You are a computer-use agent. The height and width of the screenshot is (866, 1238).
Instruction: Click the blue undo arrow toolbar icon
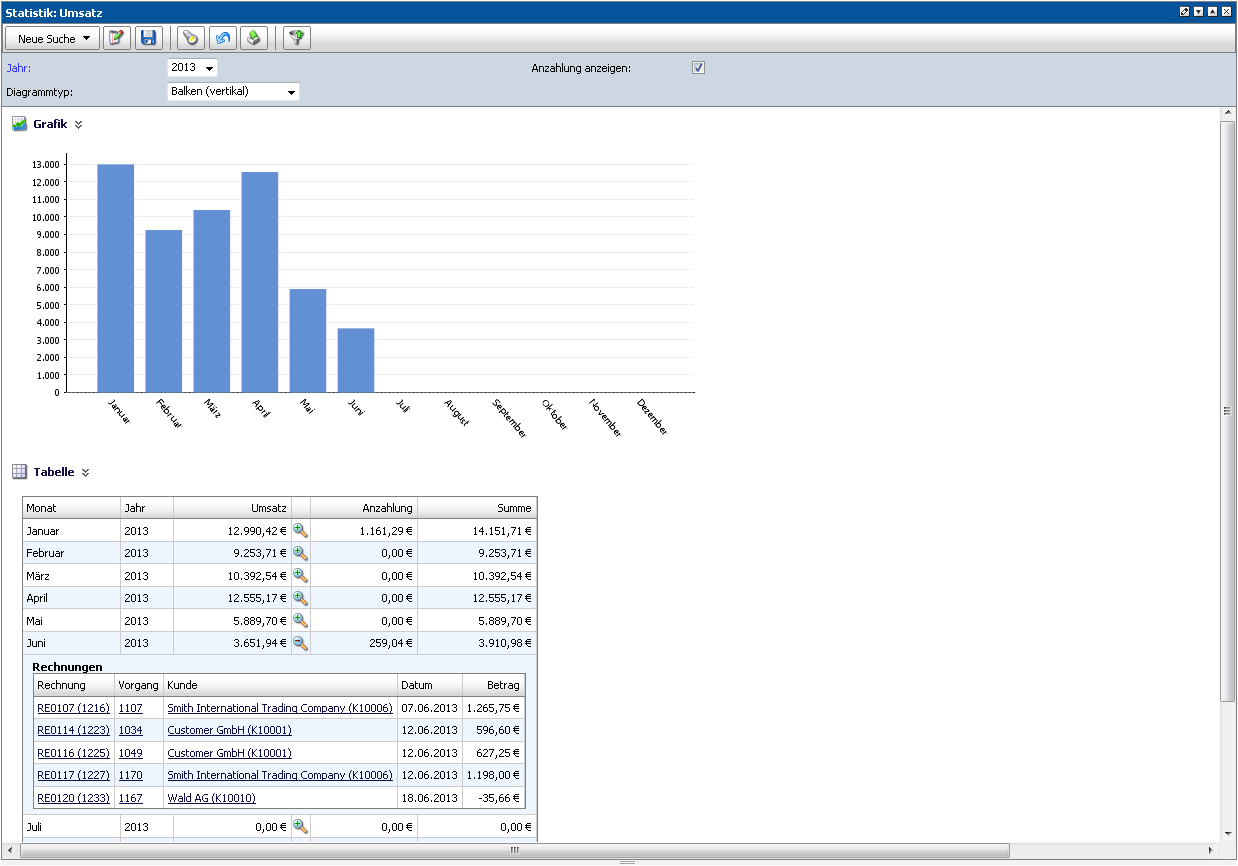coord(222,38)
